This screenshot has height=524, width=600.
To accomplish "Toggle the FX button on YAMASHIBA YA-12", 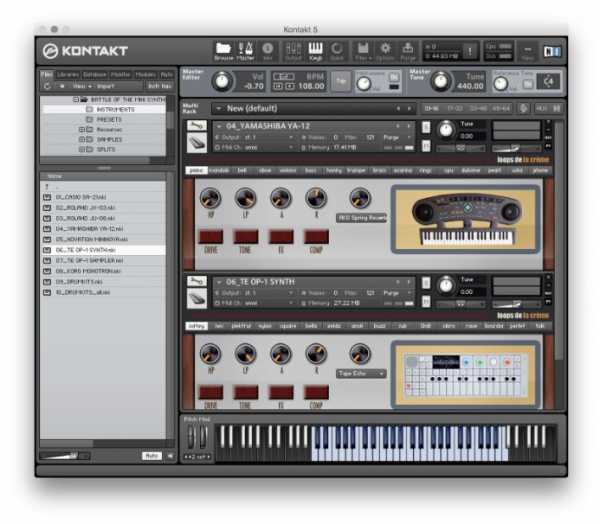I will pos(281,237).
